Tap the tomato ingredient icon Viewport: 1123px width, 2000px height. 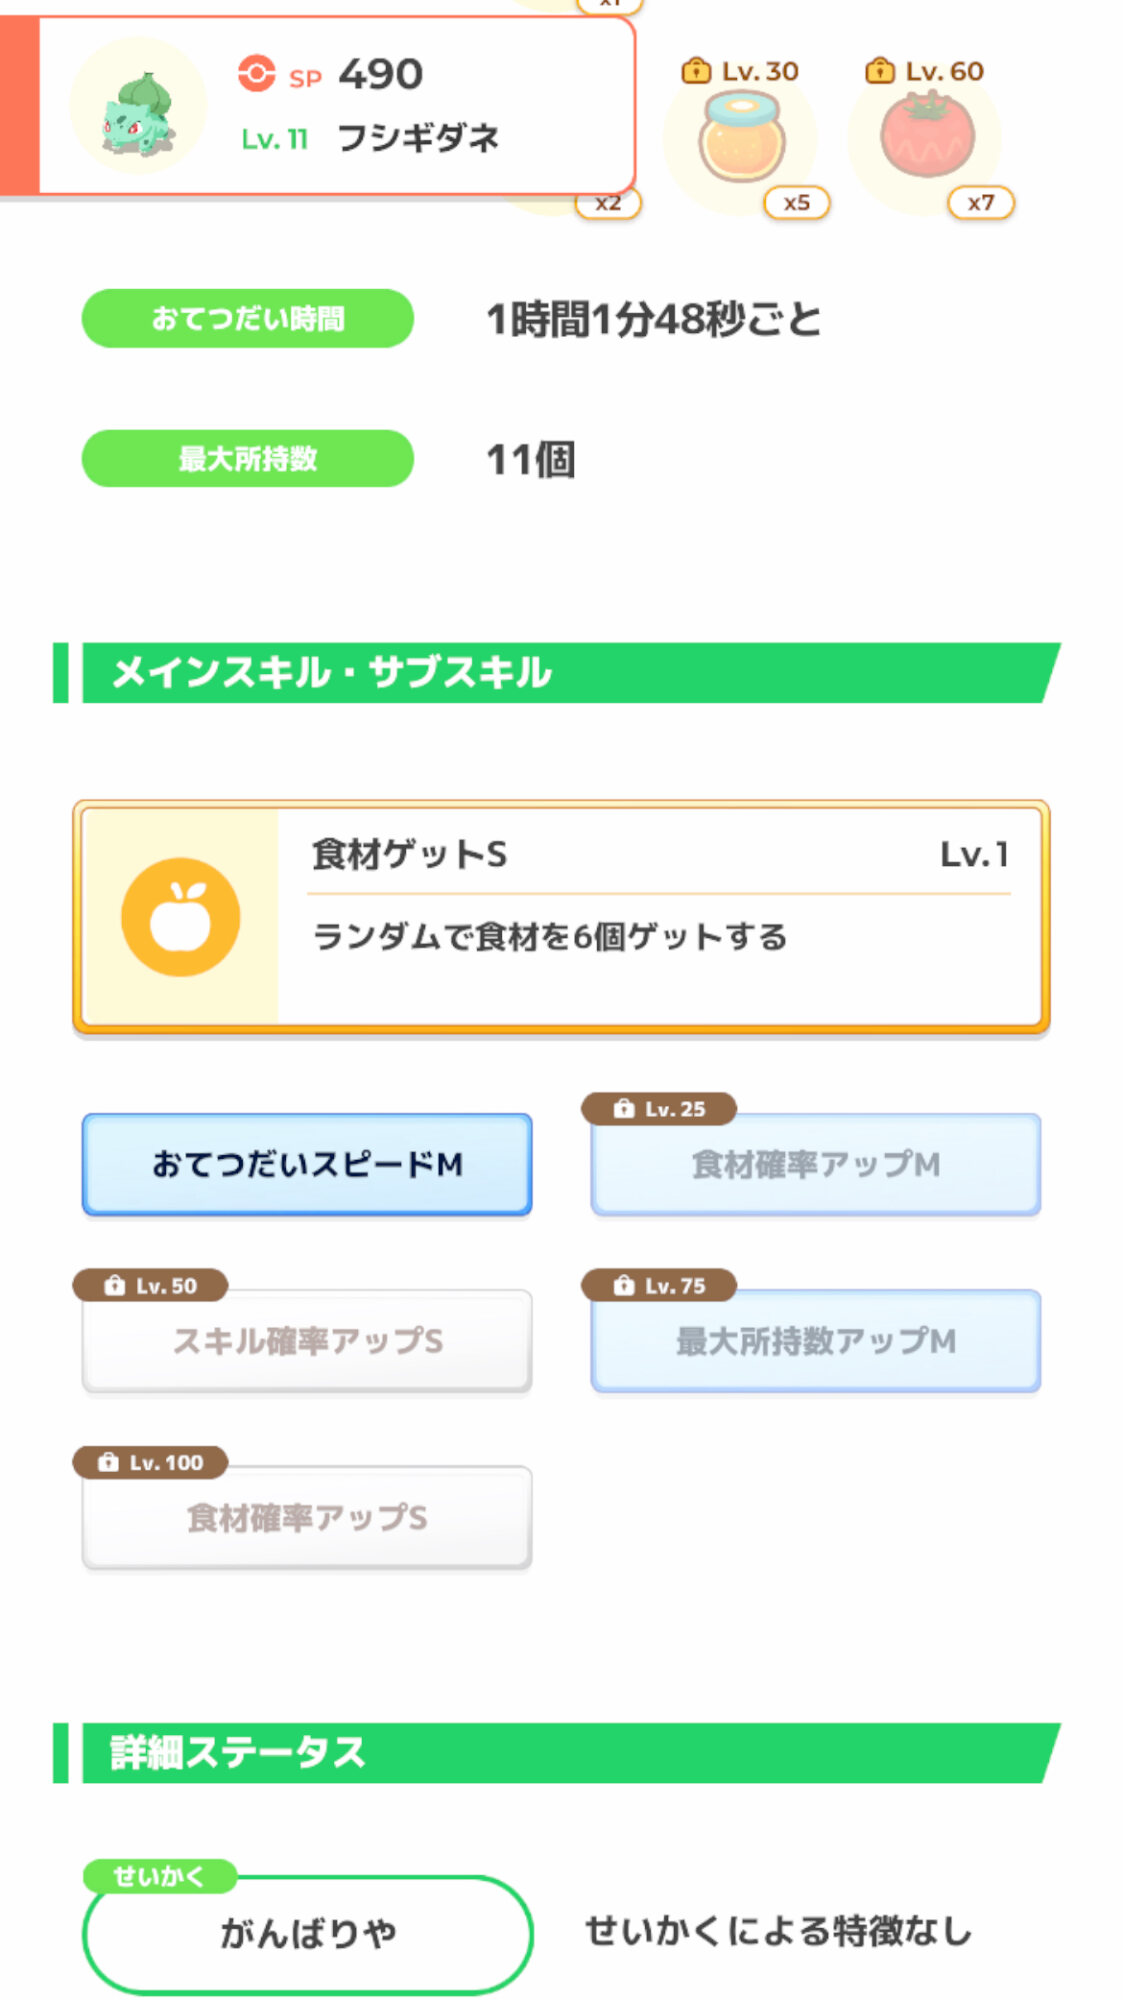point(926,135)
